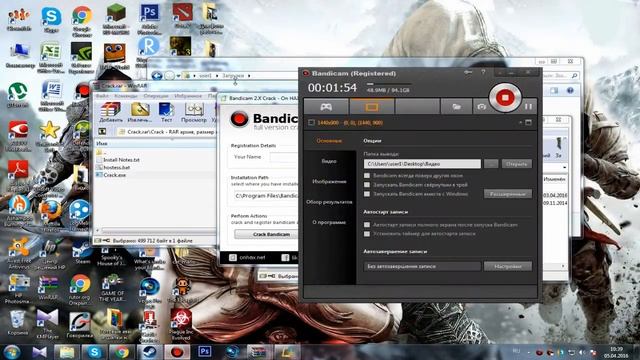Click WinRAR up one level icon

pos(102,132)
